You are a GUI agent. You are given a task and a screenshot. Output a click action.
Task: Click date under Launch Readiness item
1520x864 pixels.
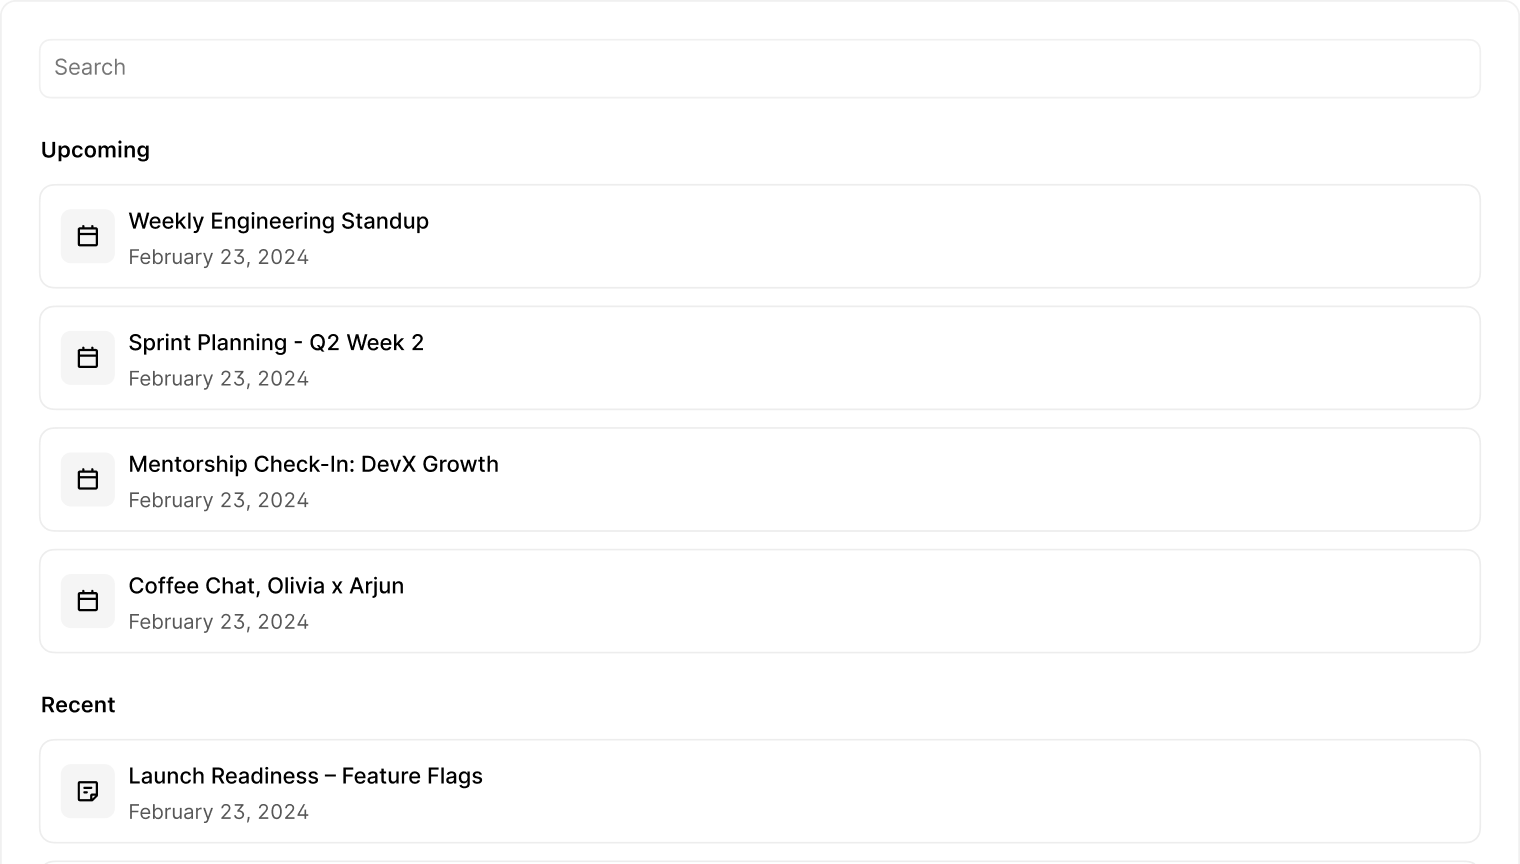(218, 812)
